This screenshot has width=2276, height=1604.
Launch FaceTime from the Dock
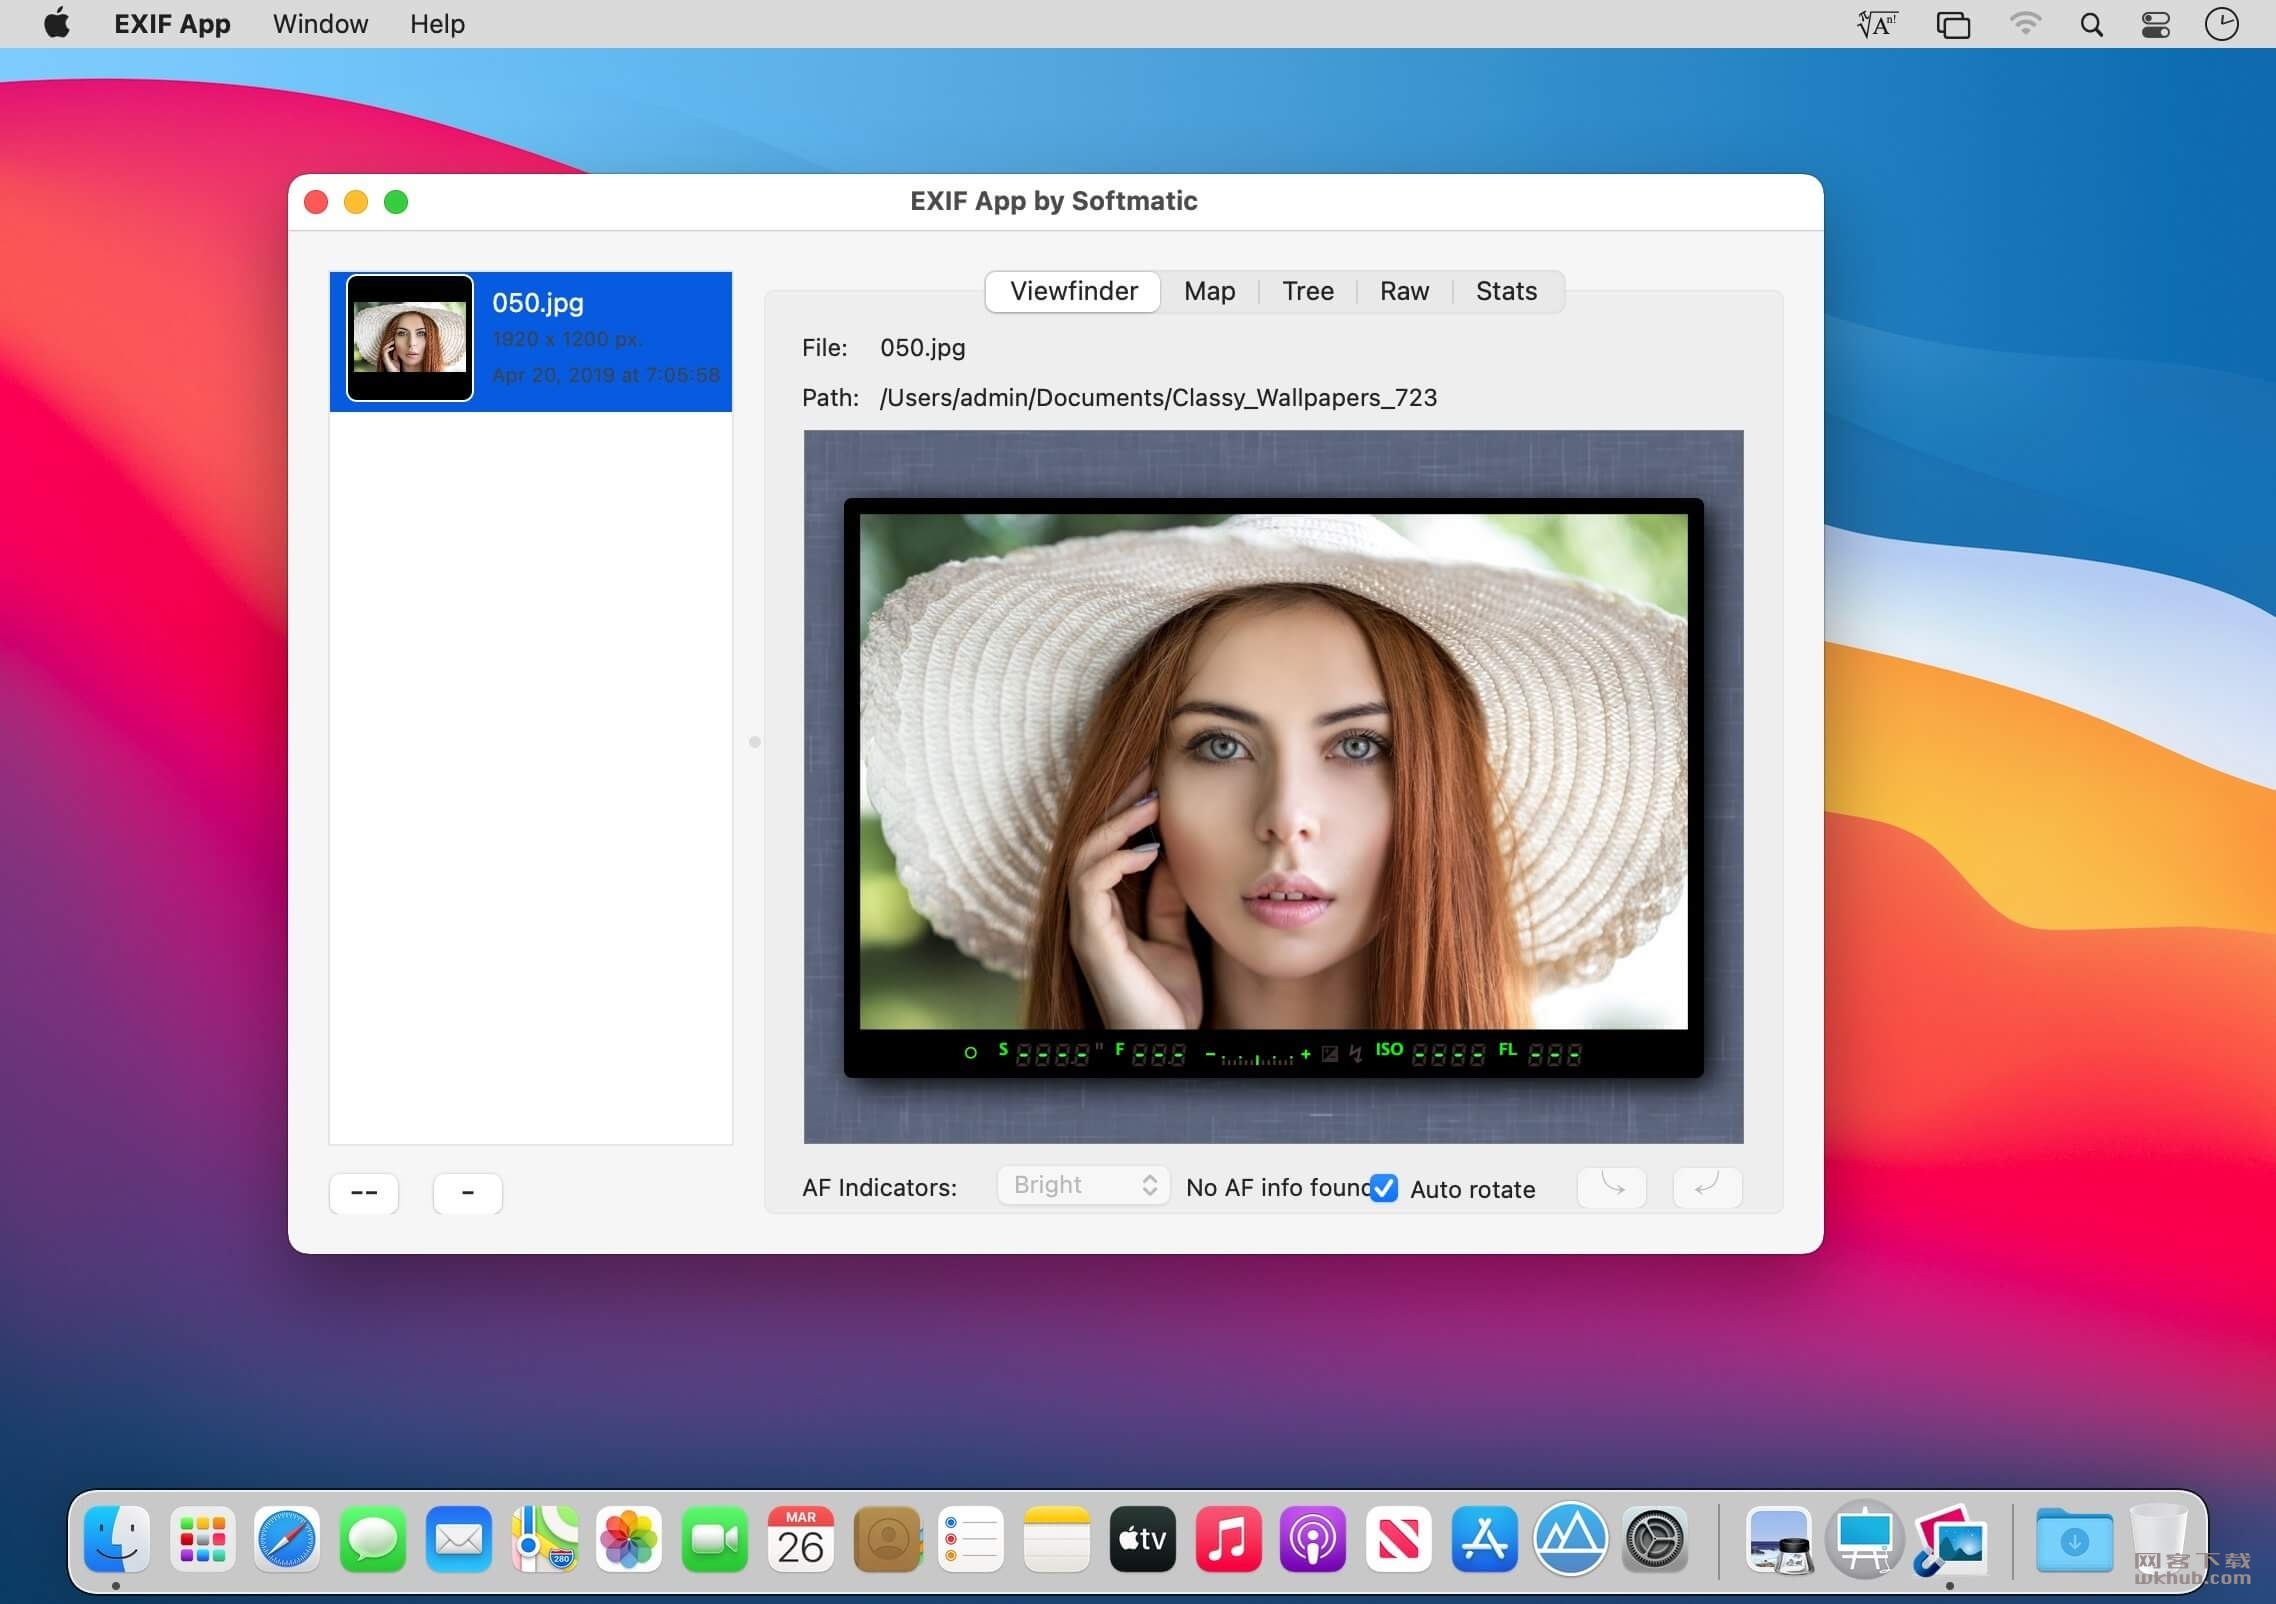pos(715,1539)
